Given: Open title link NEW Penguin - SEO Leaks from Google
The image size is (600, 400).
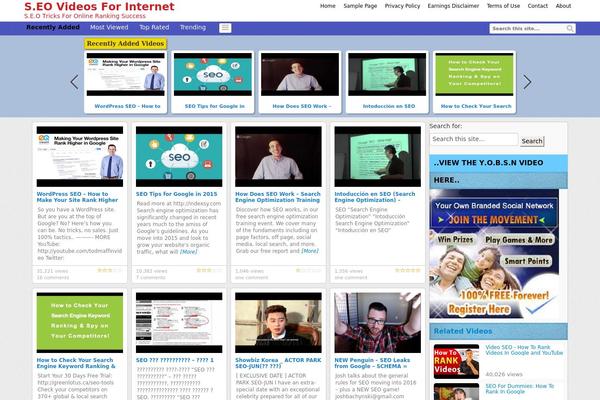Looking at the screenshot, I should pos(372,363).
